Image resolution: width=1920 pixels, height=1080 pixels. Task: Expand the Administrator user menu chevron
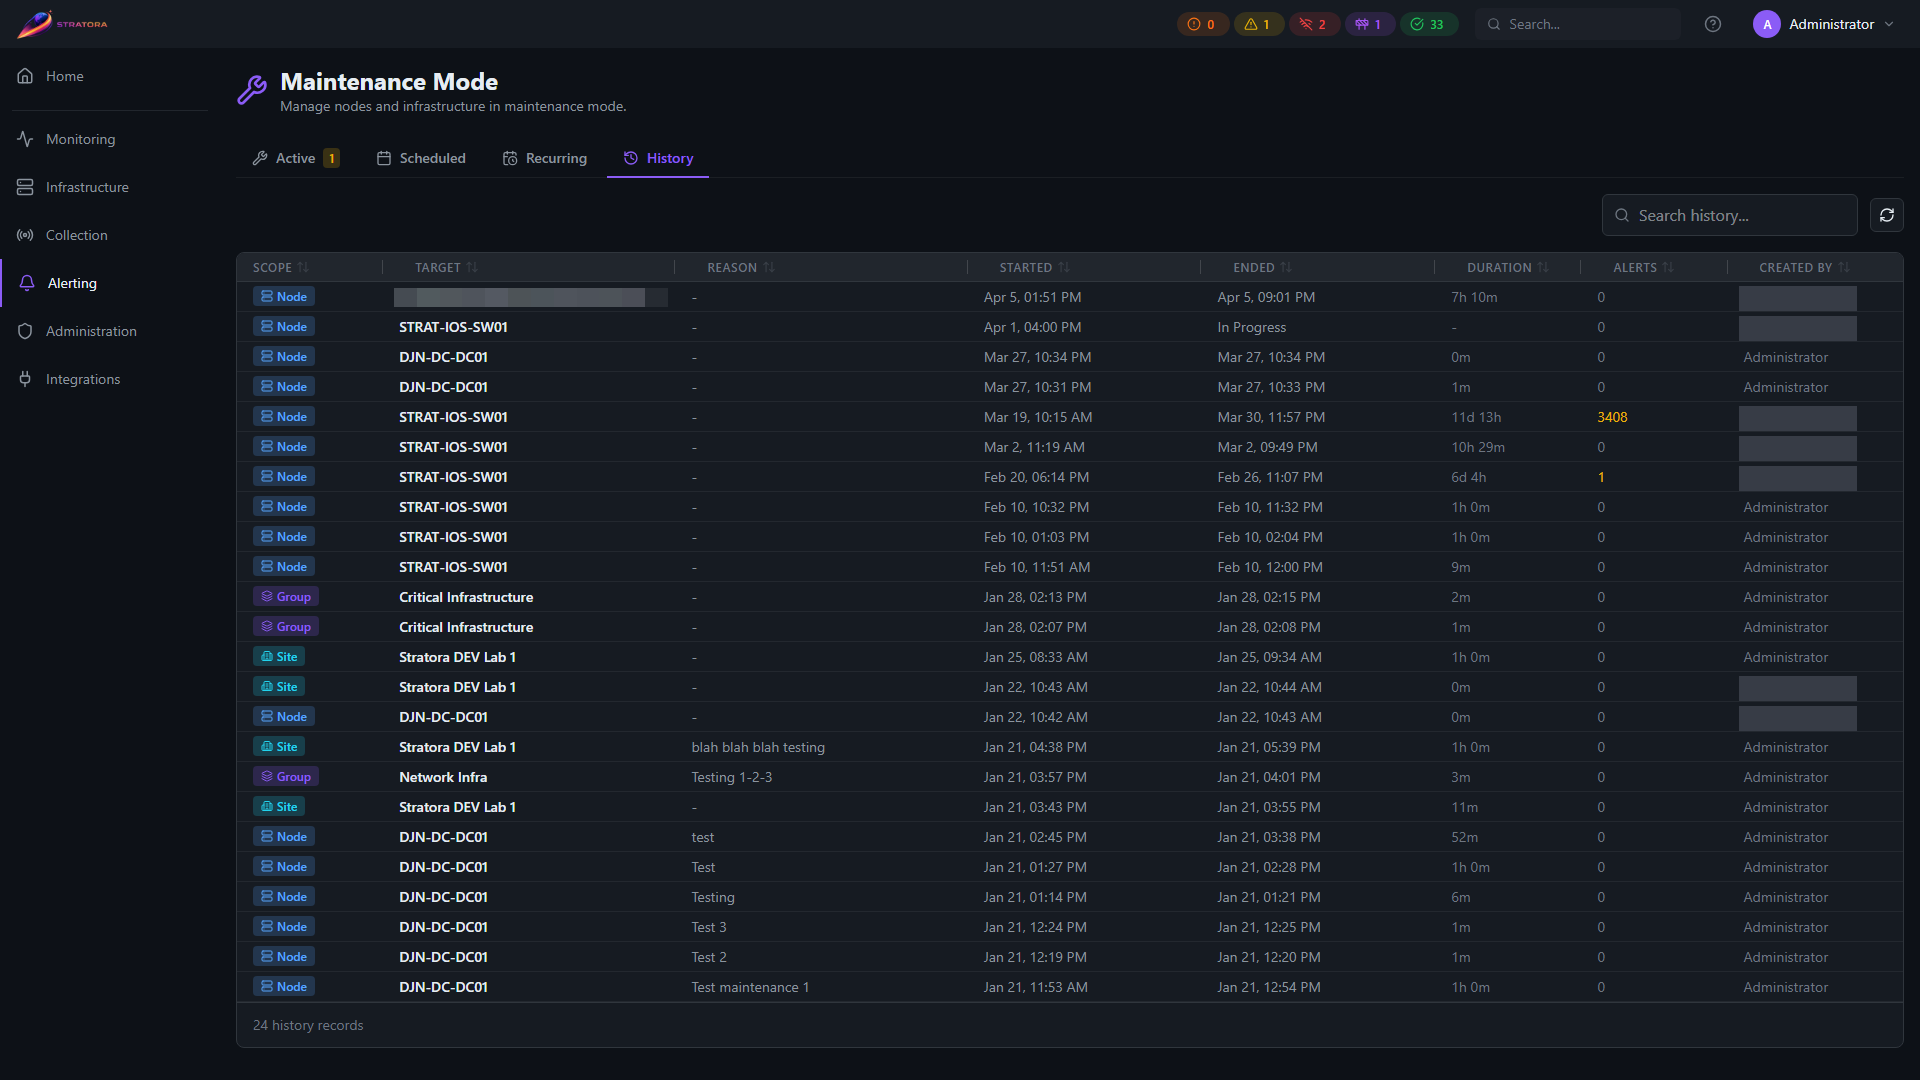(1889, 24)
